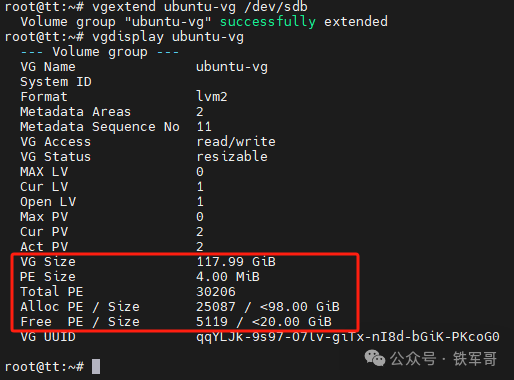Click the Format label
Screen dimensions: 514x380
[44, 97]
